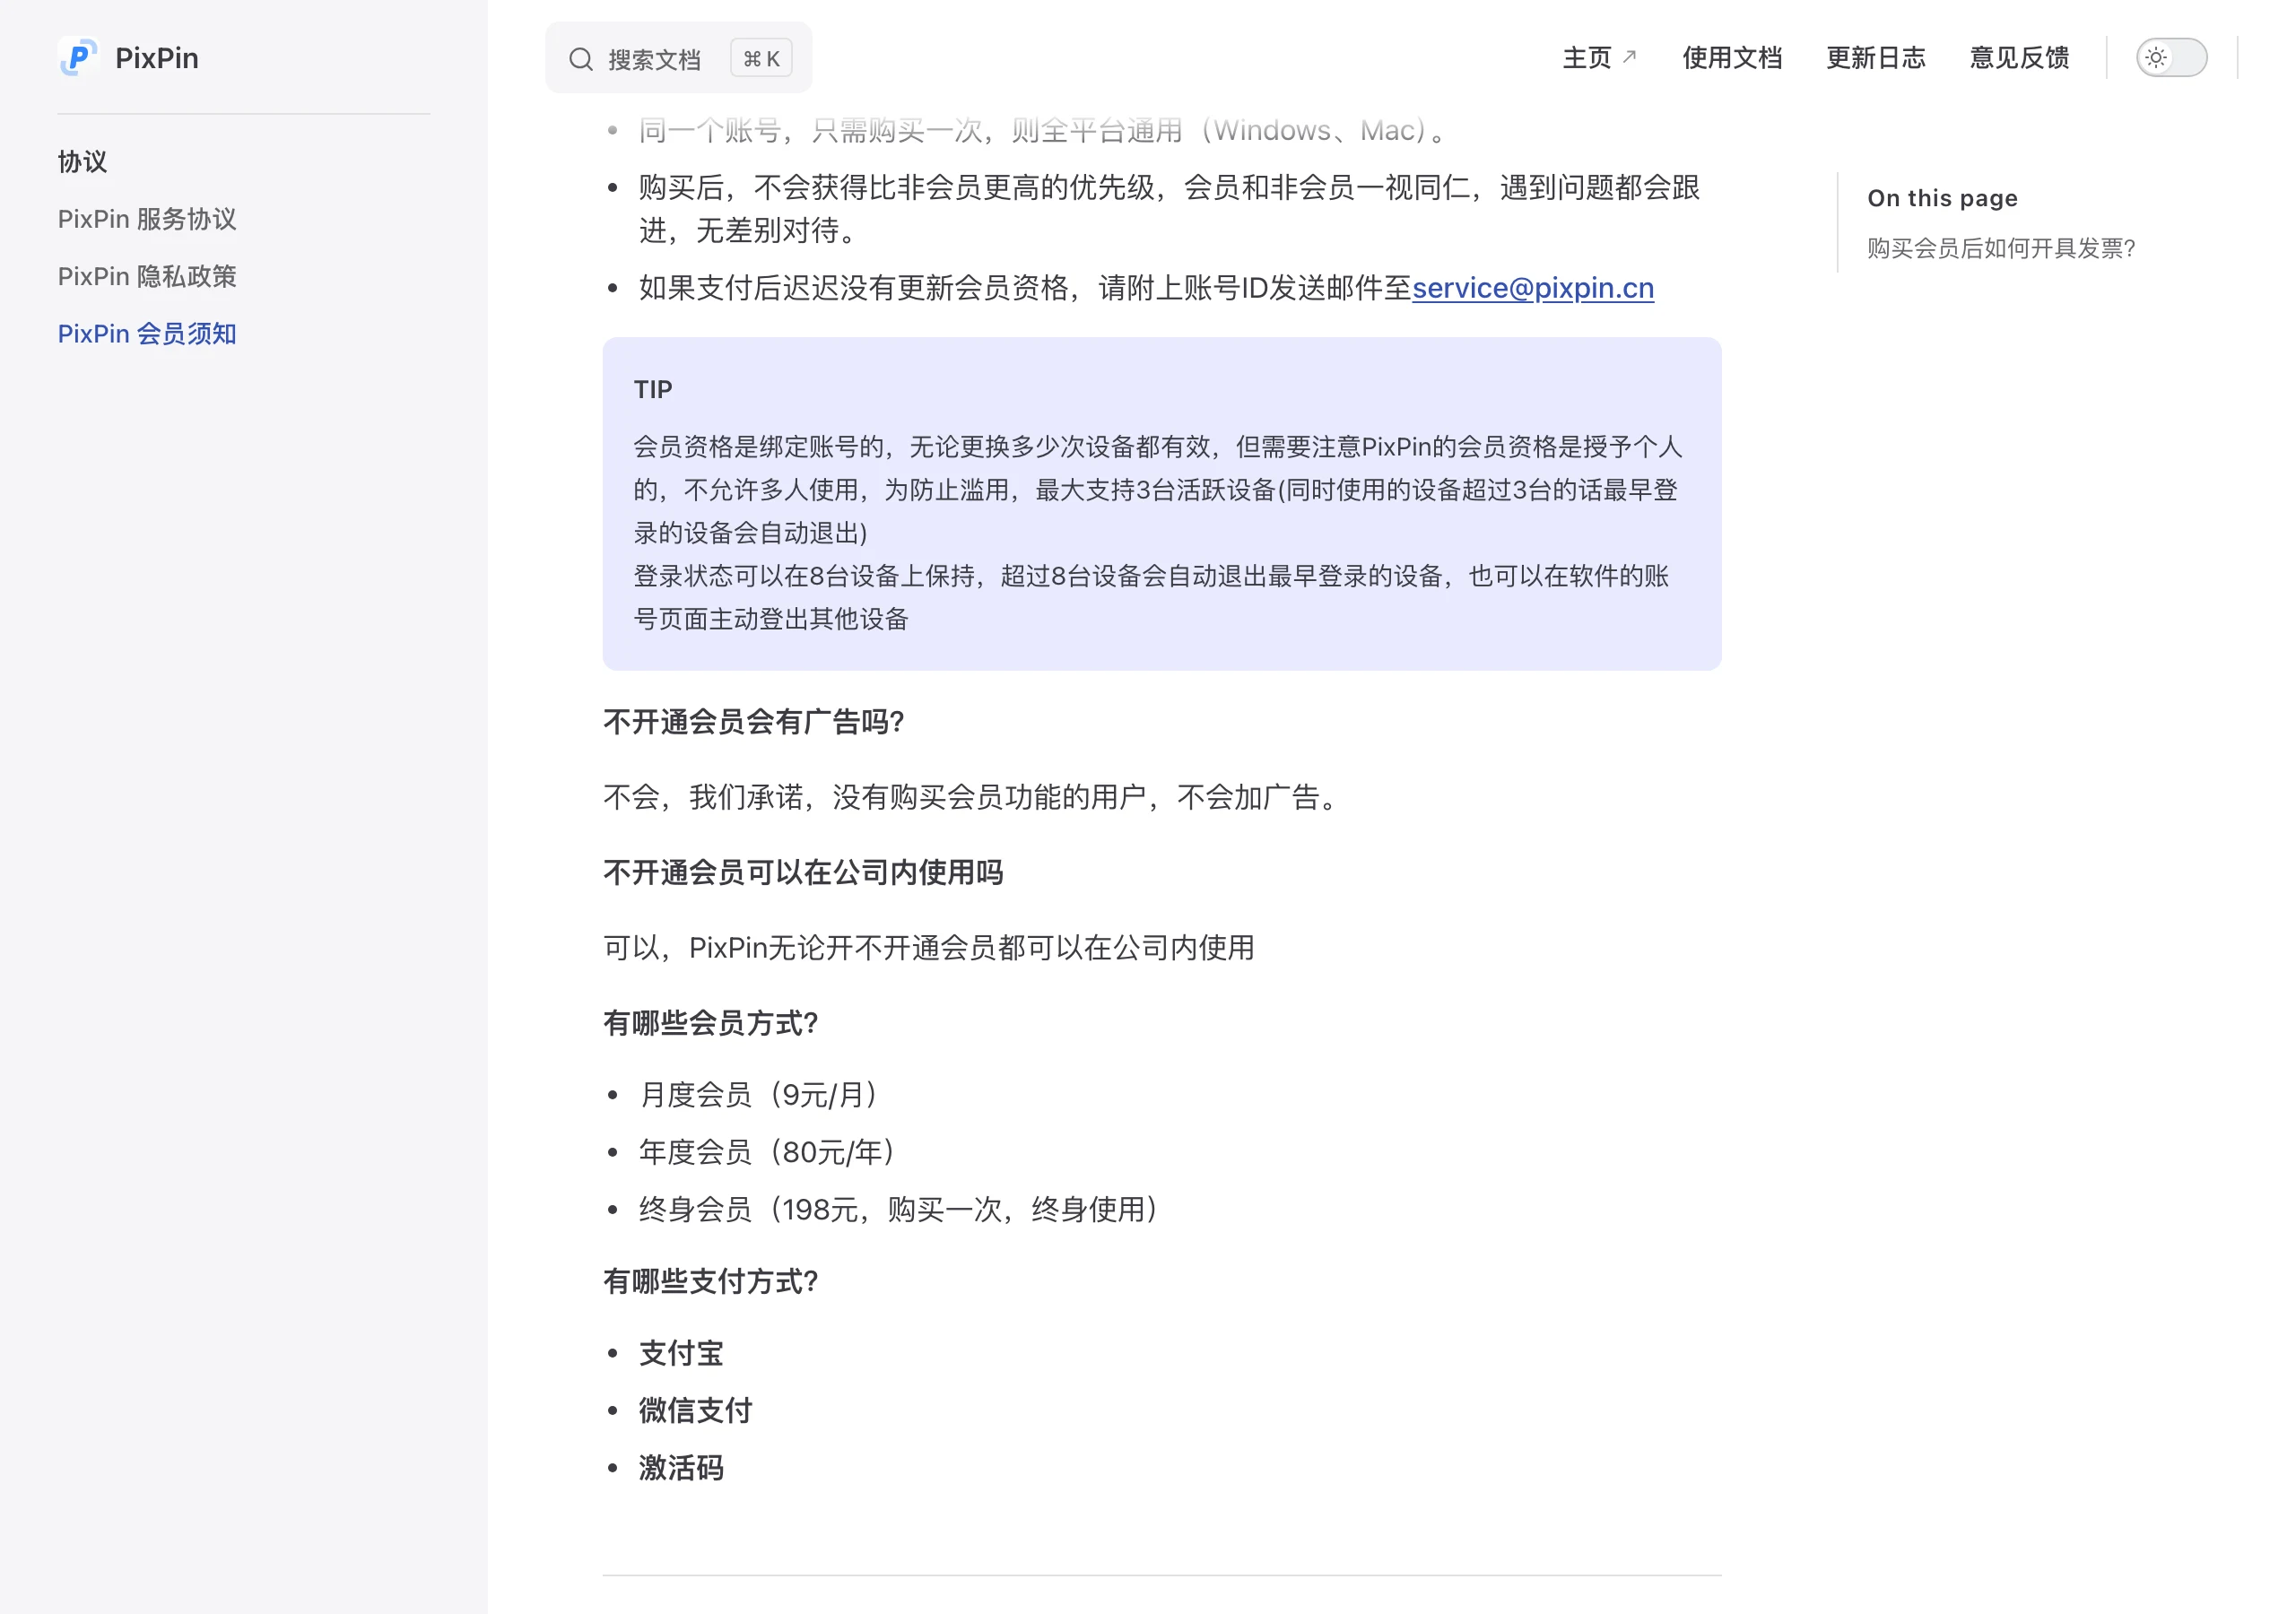Screen dimensions: 2296x1614
Task: Click the ⌘ K shortcut badge
Action: (761, 58)
